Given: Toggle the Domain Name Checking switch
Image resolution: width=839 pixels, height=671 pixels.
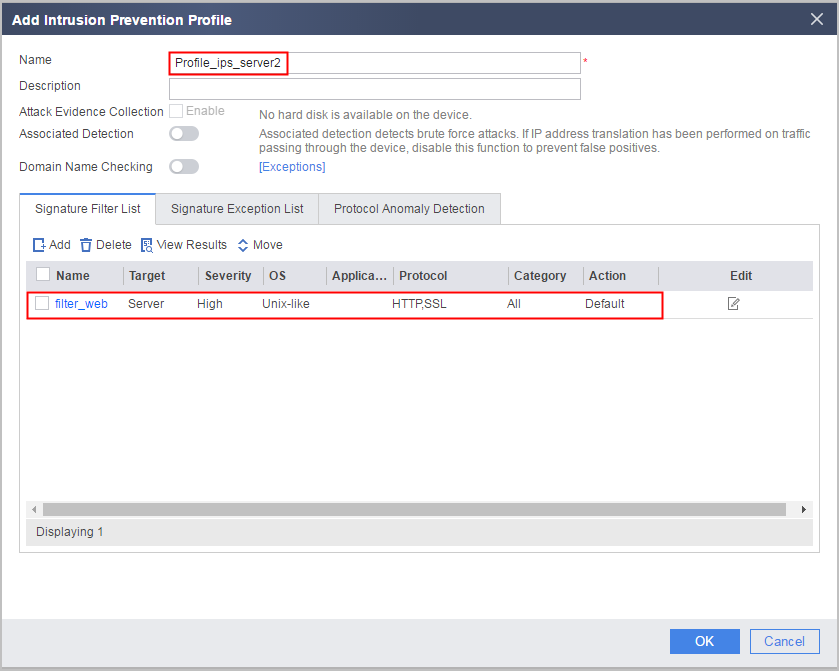Looking at the screenshot, I should point(184,167).
